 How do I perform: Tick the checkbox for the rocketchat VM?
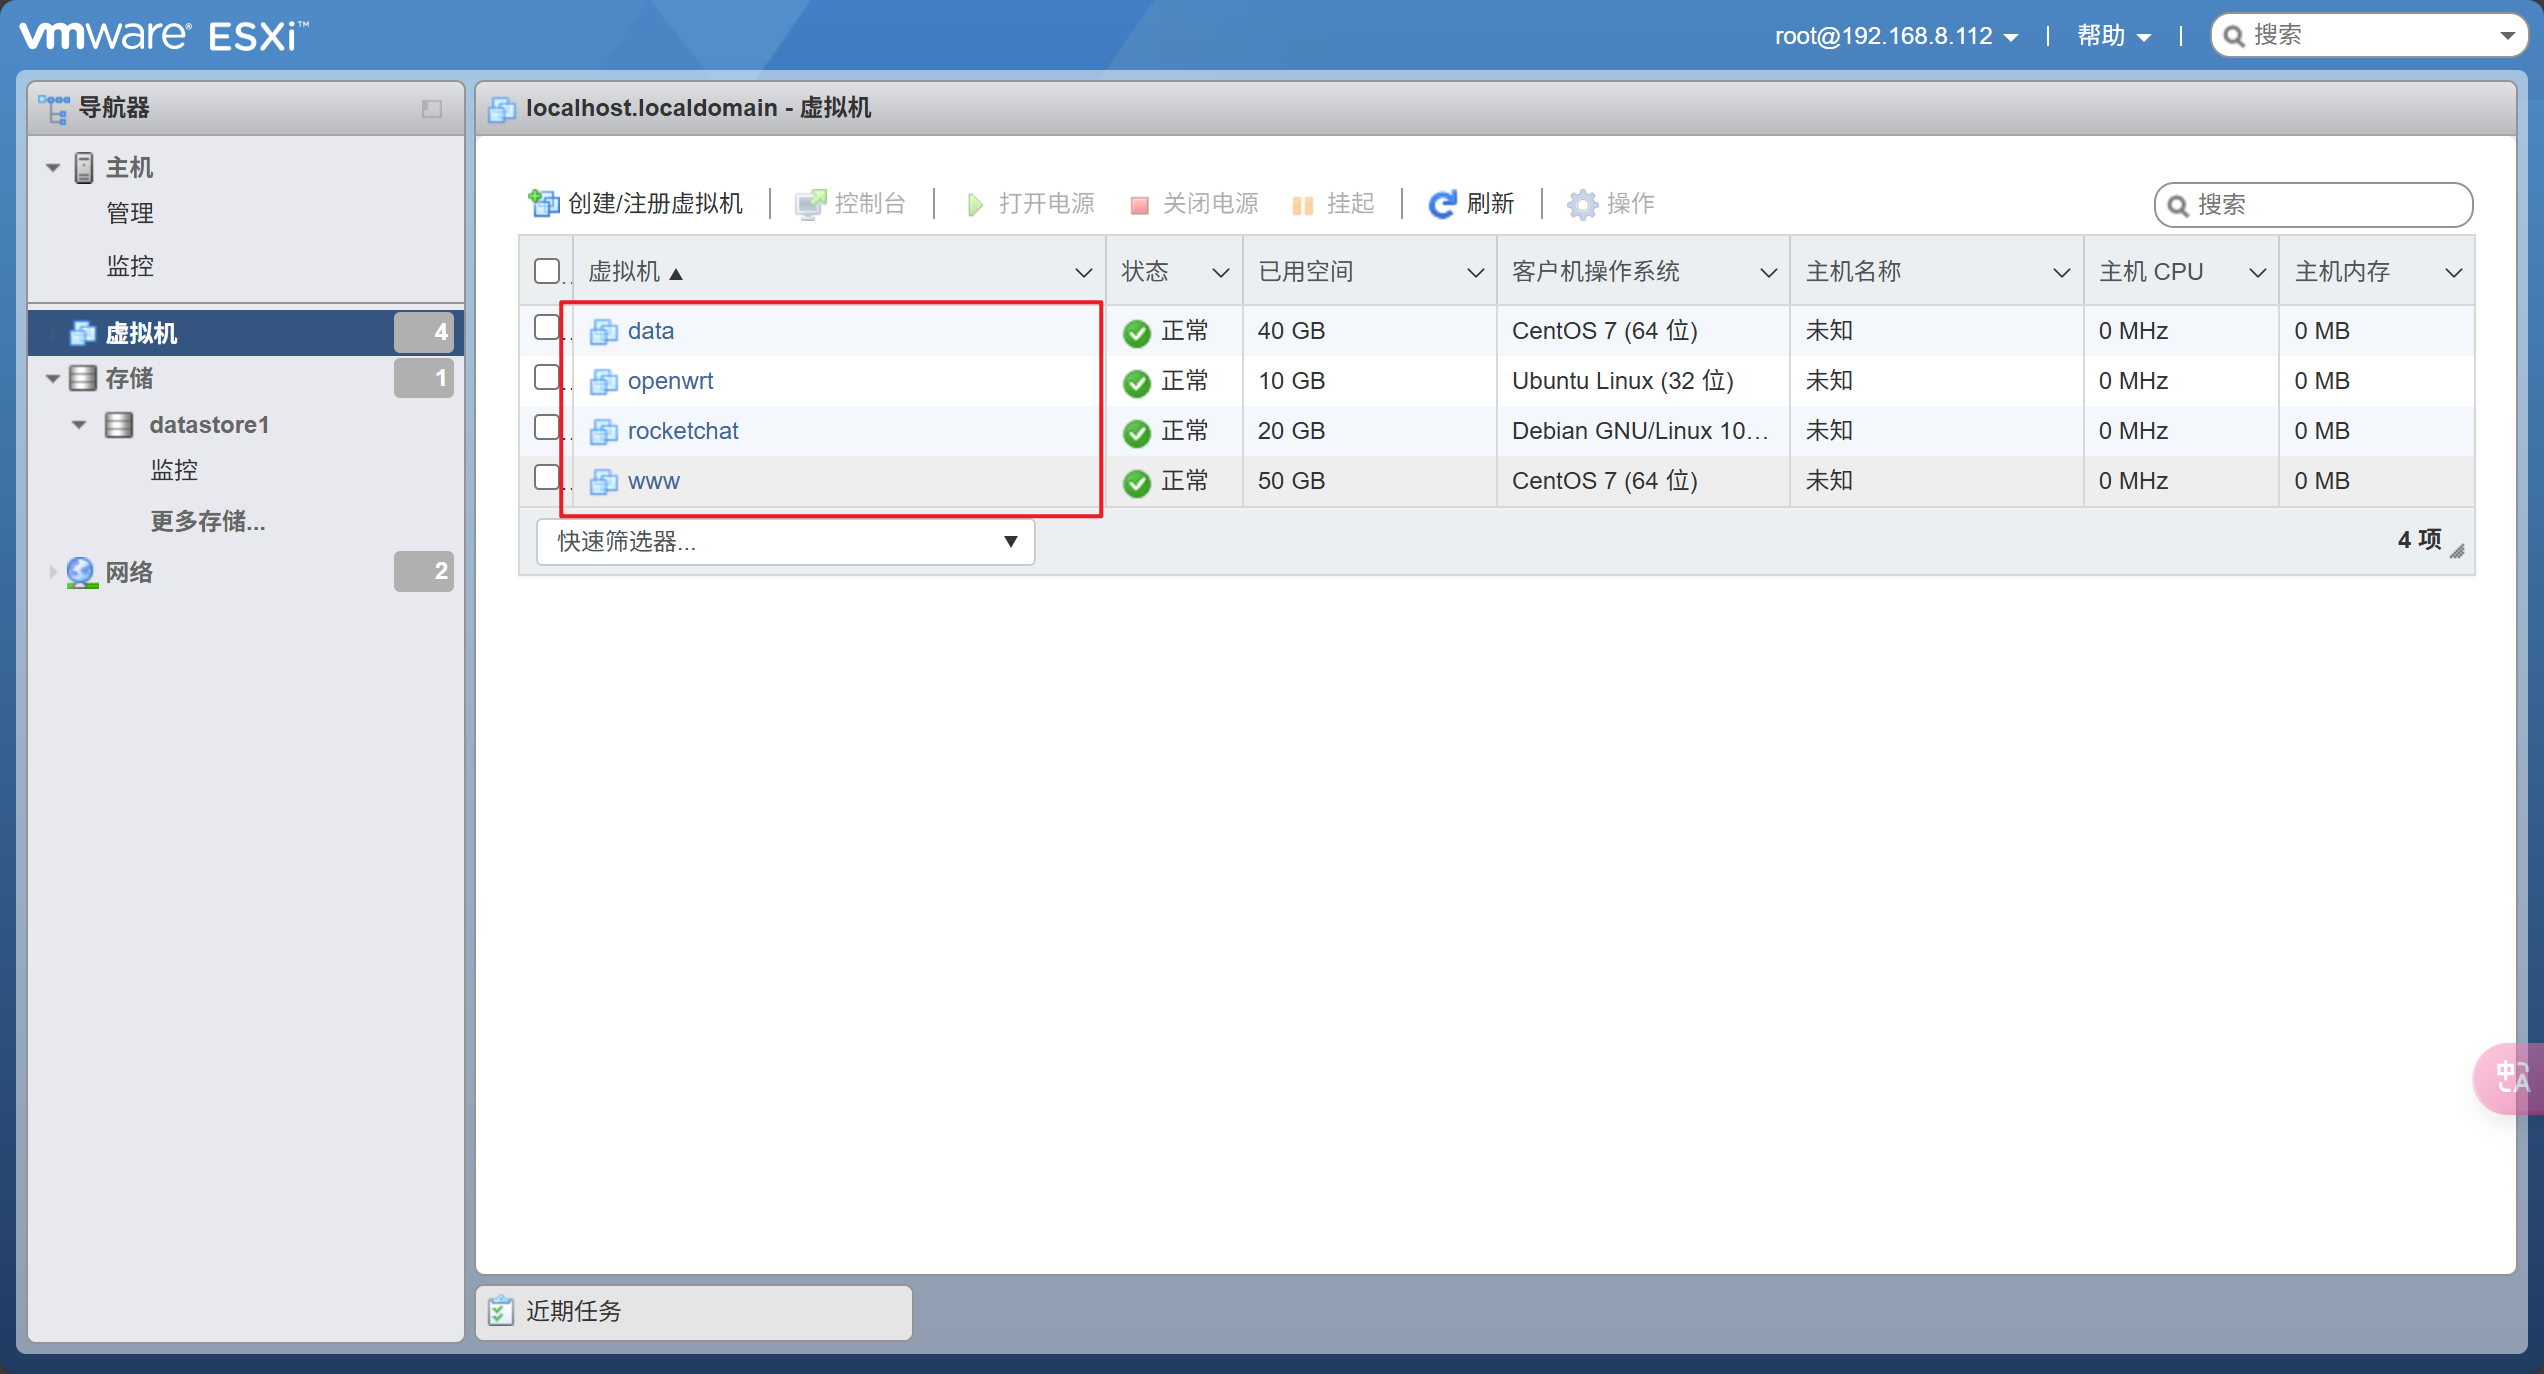[547, 428]
